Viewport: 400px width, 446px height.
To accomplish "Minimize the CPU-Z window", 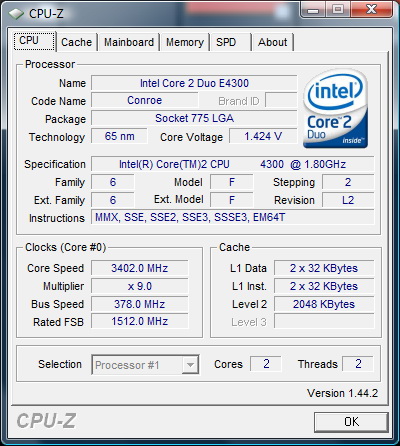I will pos(313,10).
